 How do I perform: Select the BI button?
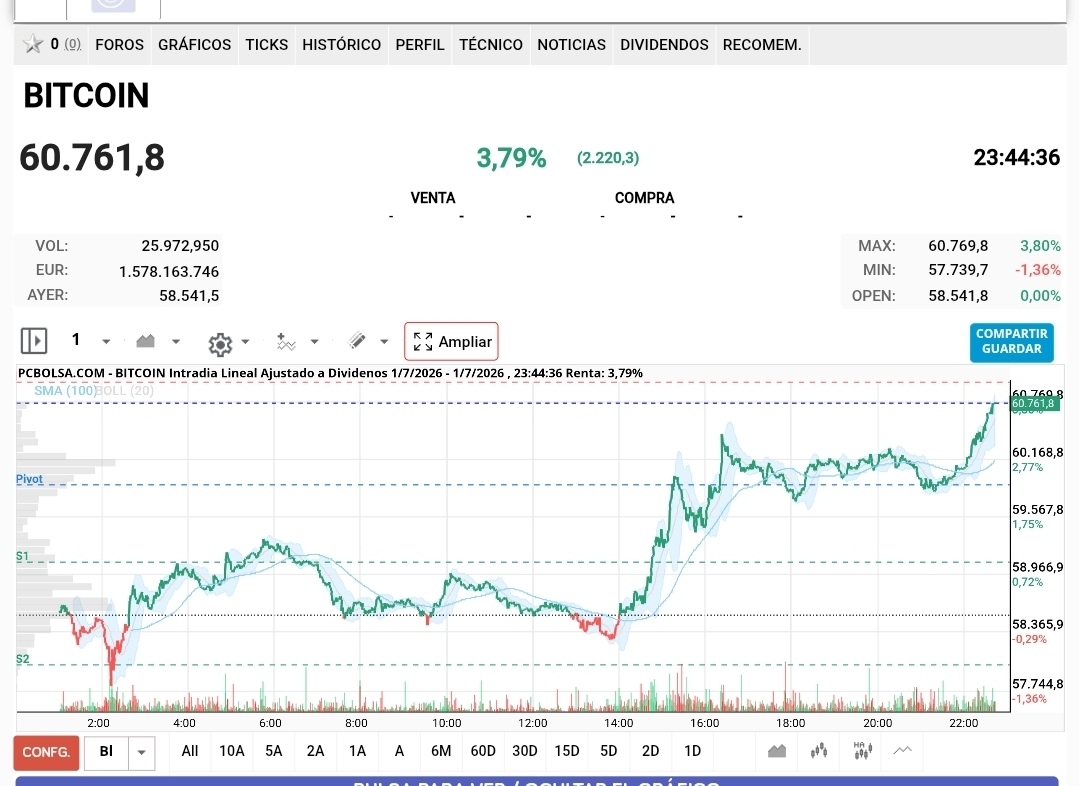[106, 752]
